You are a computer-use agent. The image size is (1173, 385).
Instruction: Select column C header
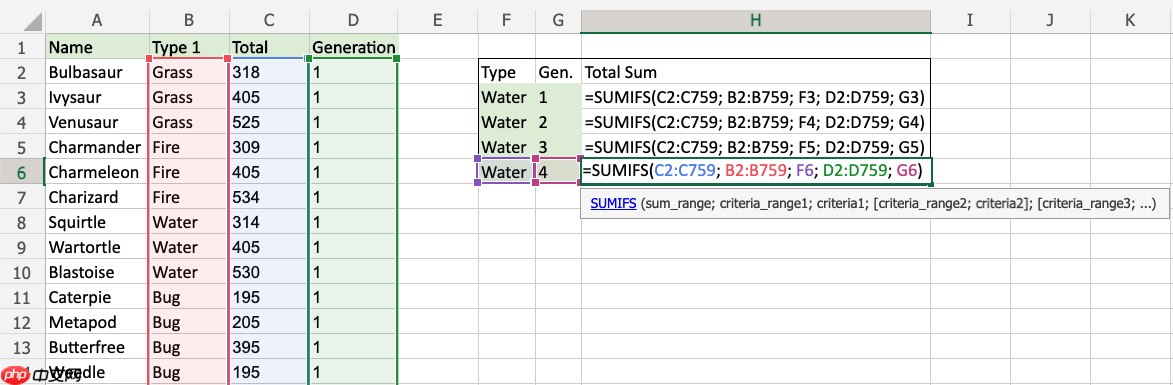click(269, 21)
